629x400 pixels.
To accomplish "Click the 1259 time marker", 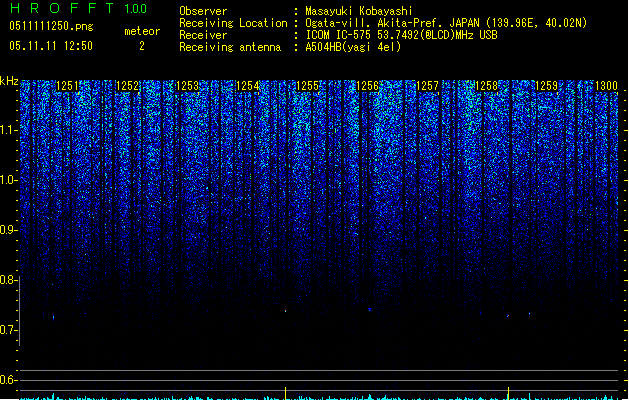I will tap(546, 86).
